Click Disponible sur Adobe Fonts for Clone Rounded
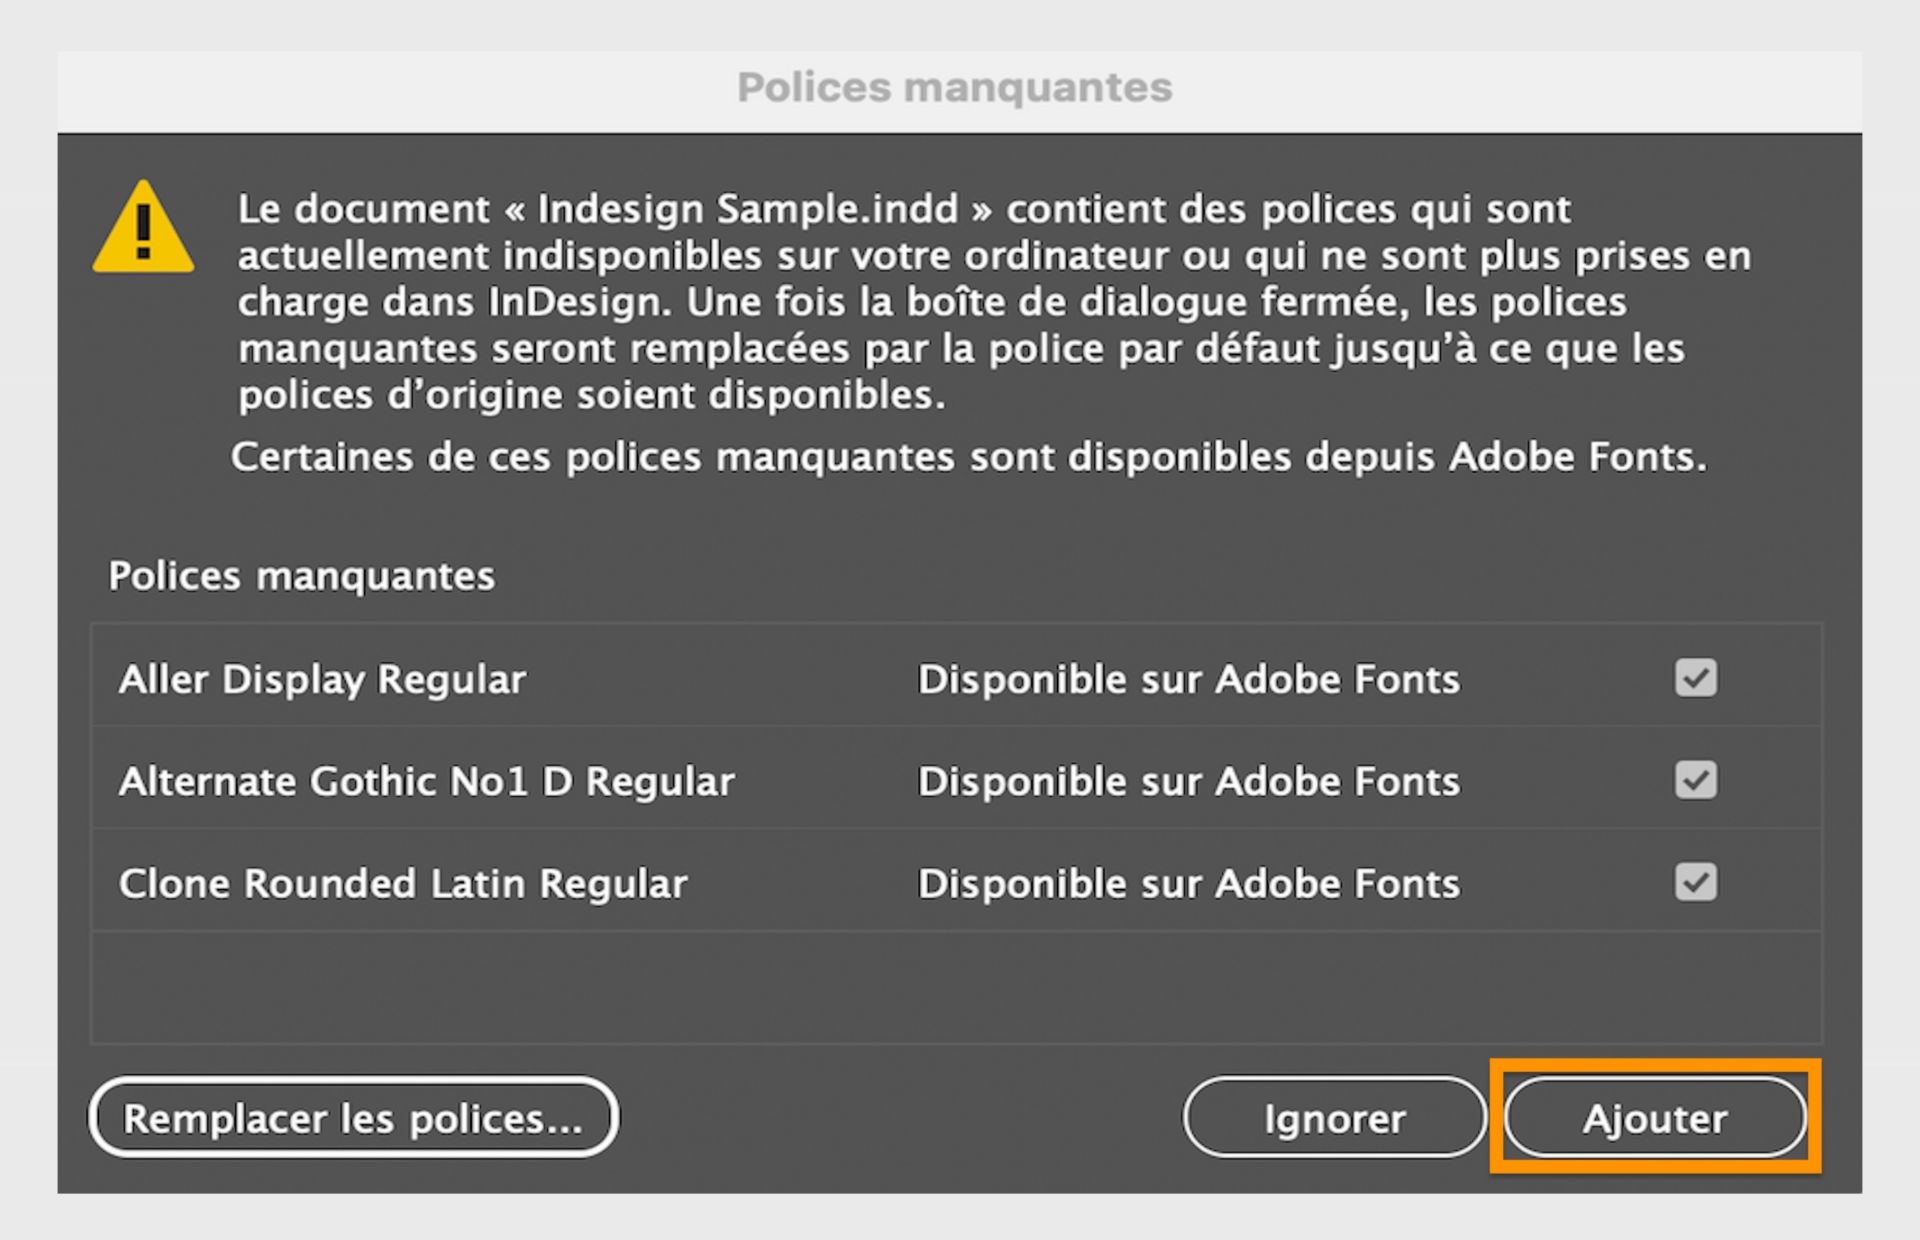Viewport: 1920px width, 1240px height. [1188, 882]
